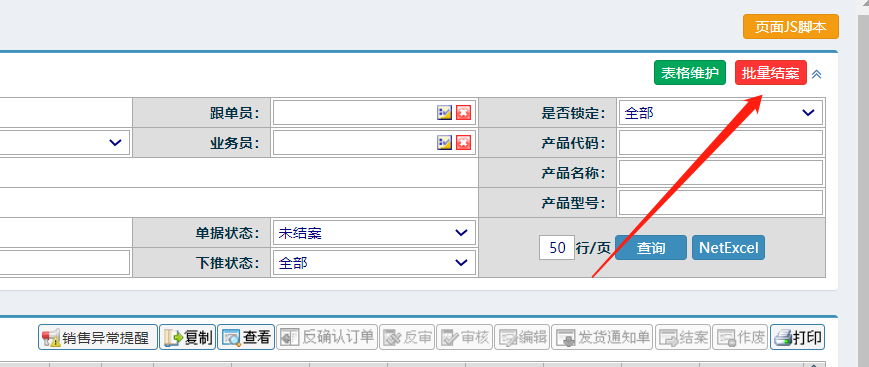Click the 复制 toolbar button
This screenshot has height=367, width=869.
tap(187, 337)
